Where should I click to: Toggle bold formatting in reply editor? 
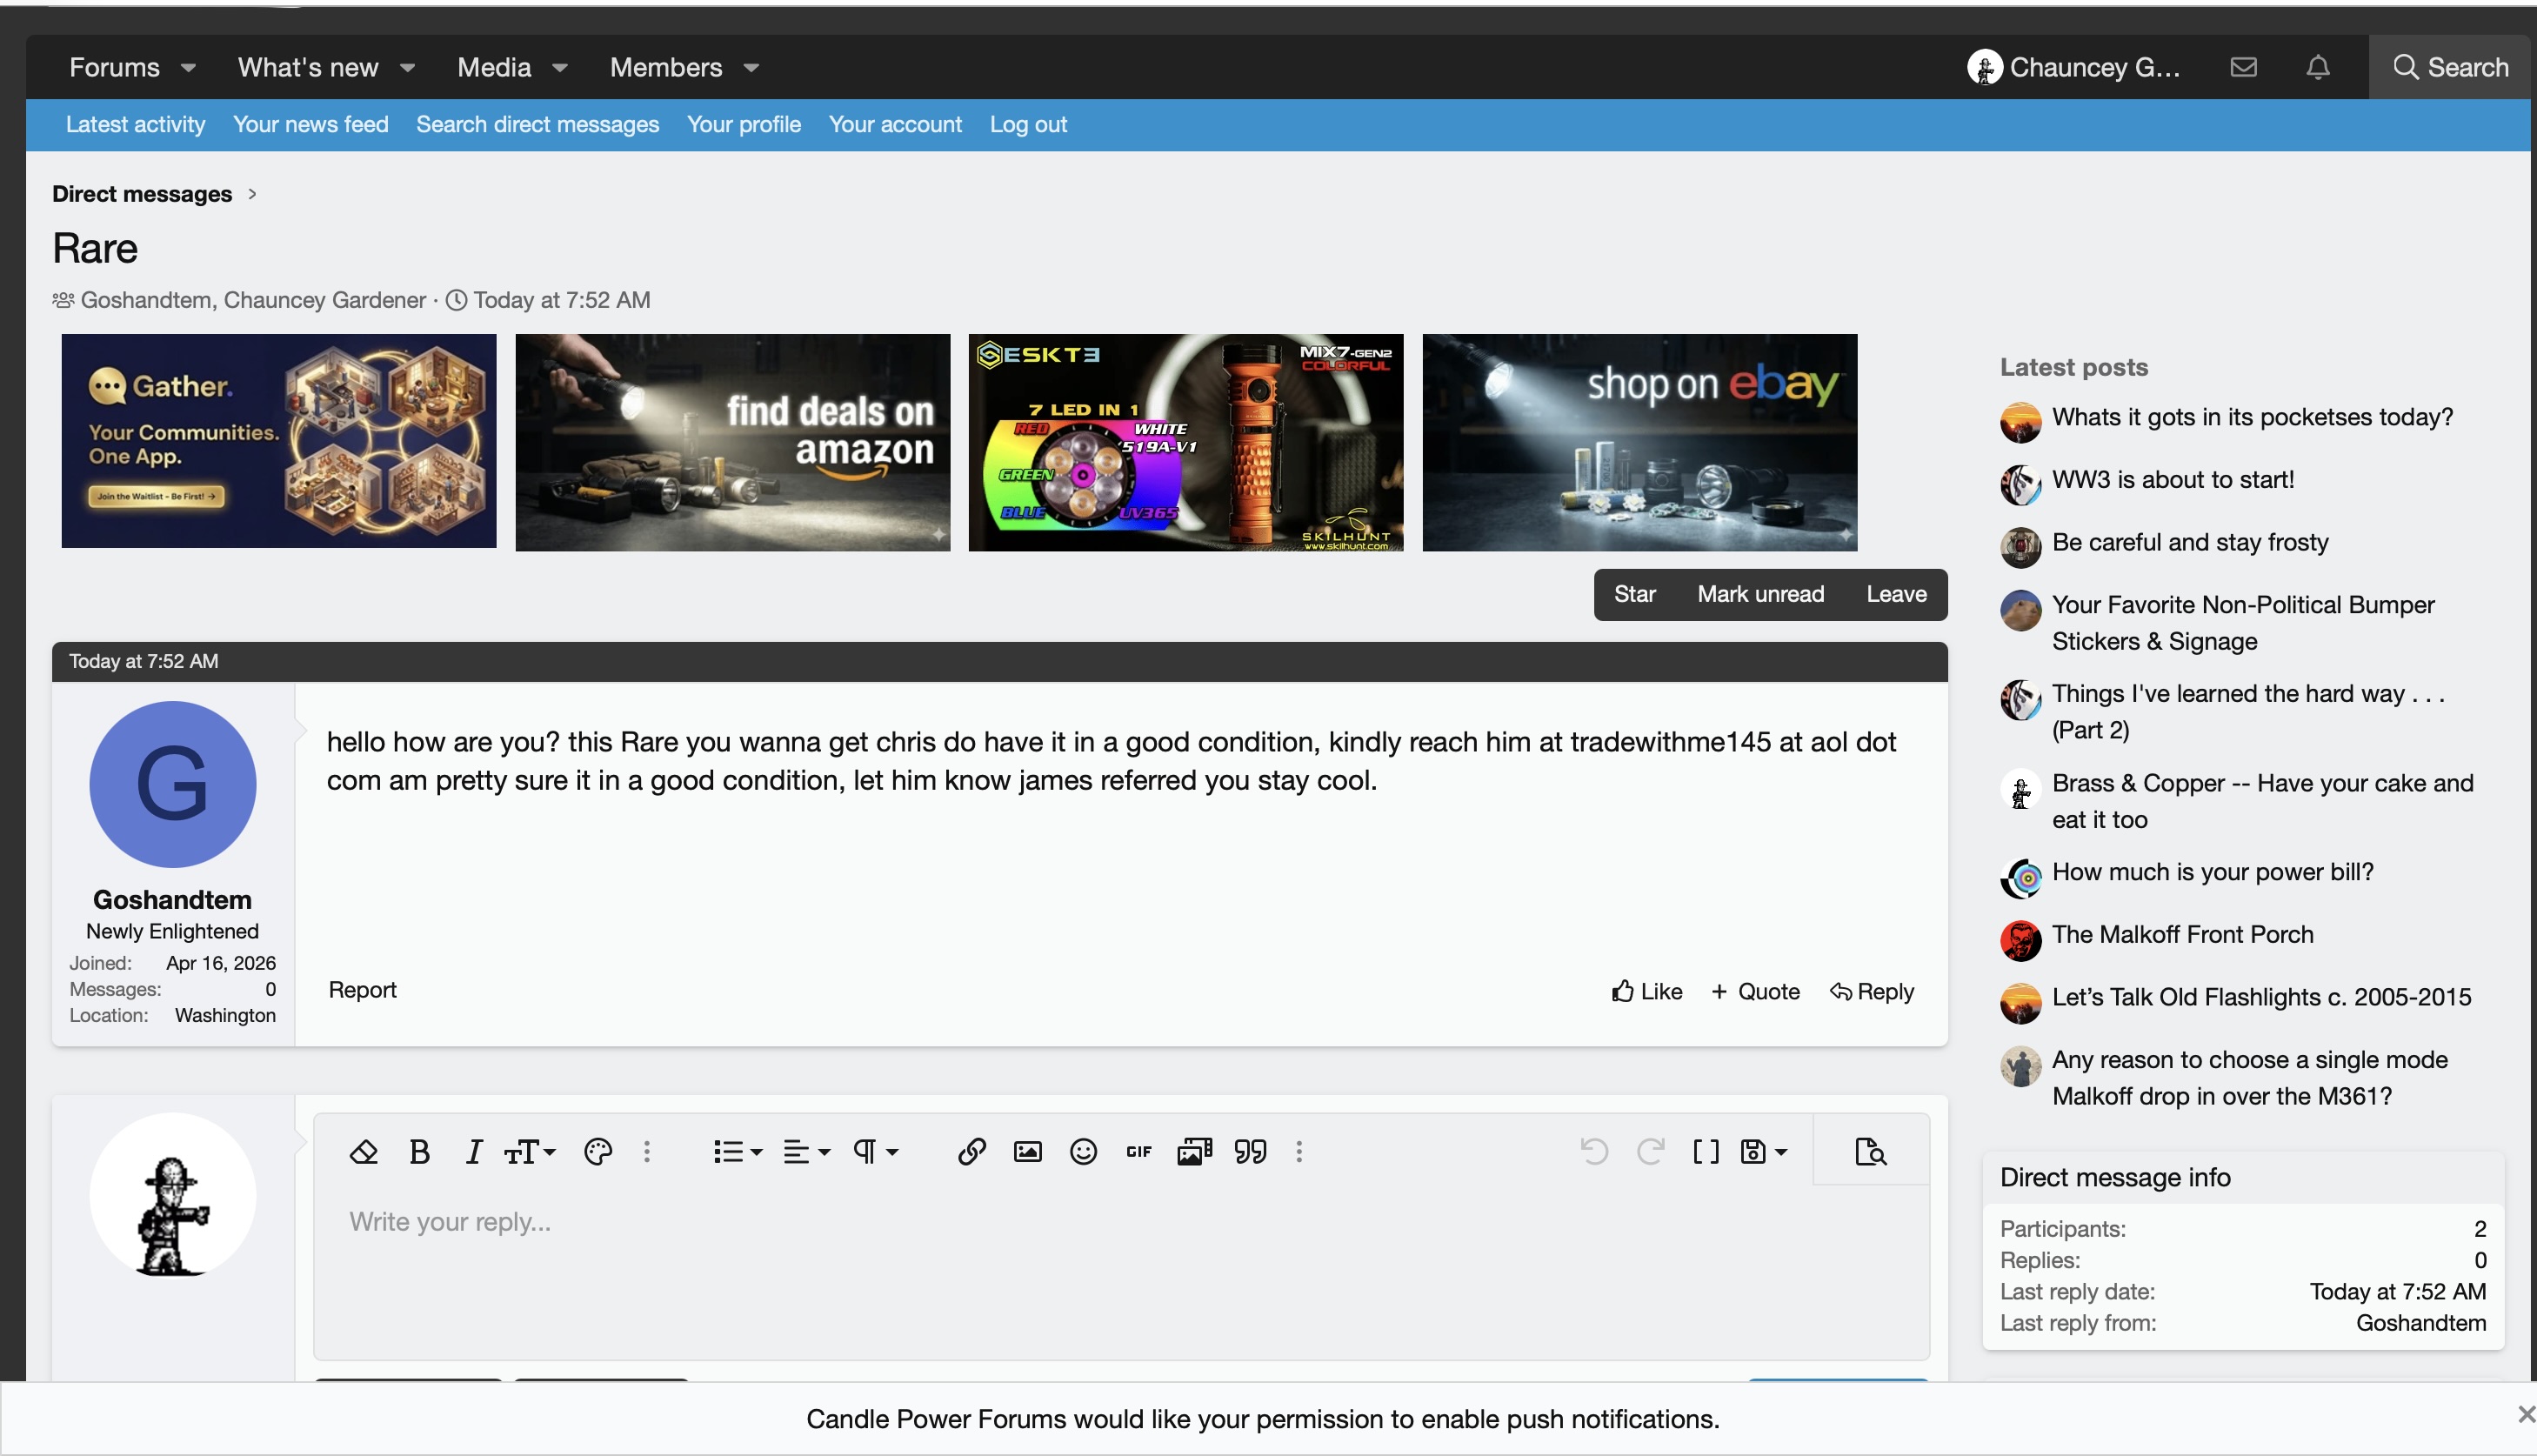click(420, 1152)
